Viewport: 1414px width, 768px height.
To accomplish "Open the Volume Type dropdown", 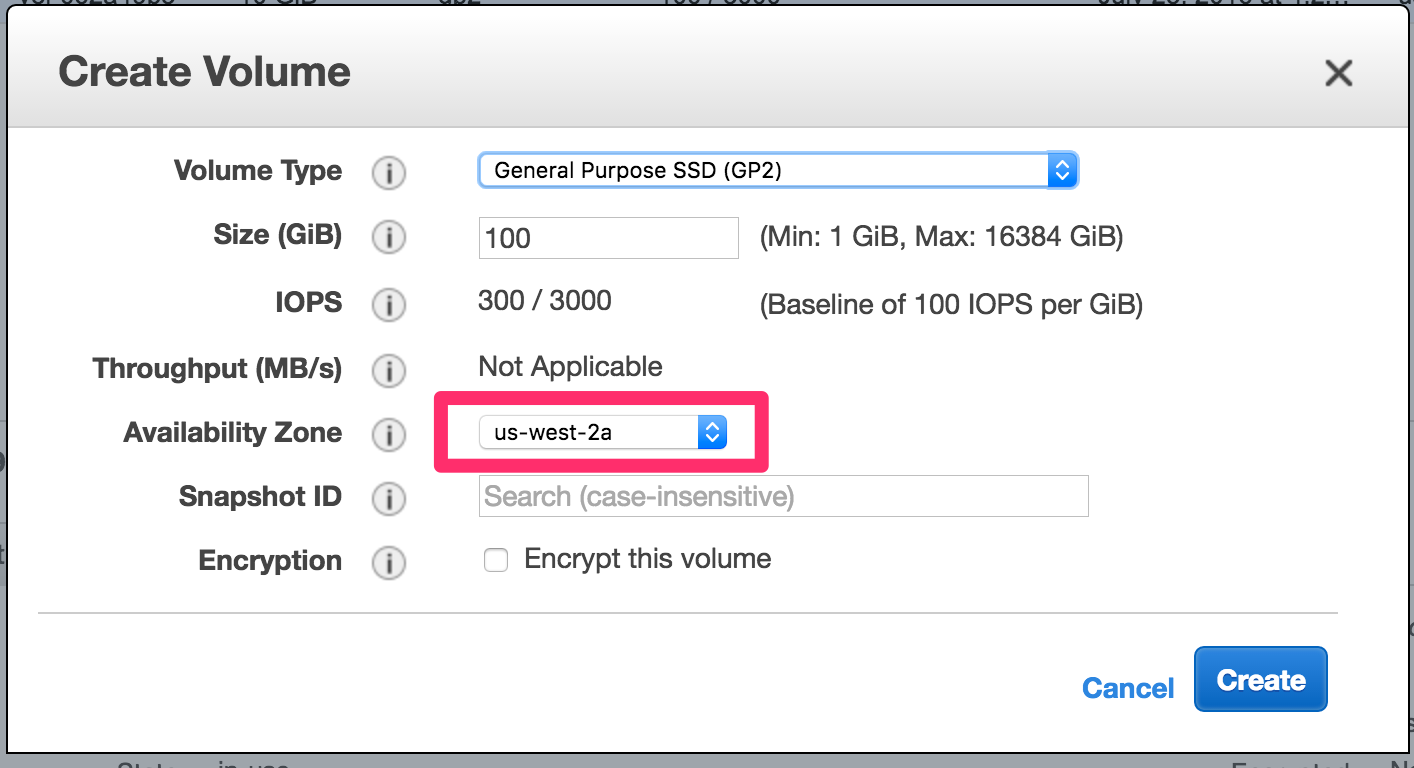I will 778,170.
